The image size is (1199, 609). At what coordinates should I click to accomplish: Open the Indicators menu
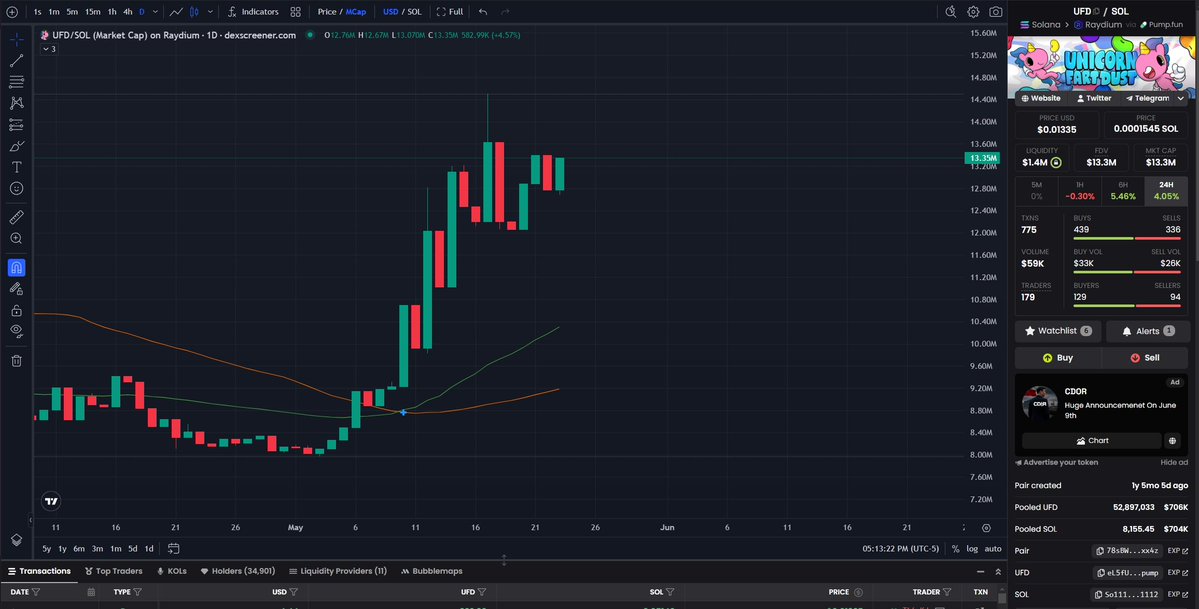253,11
